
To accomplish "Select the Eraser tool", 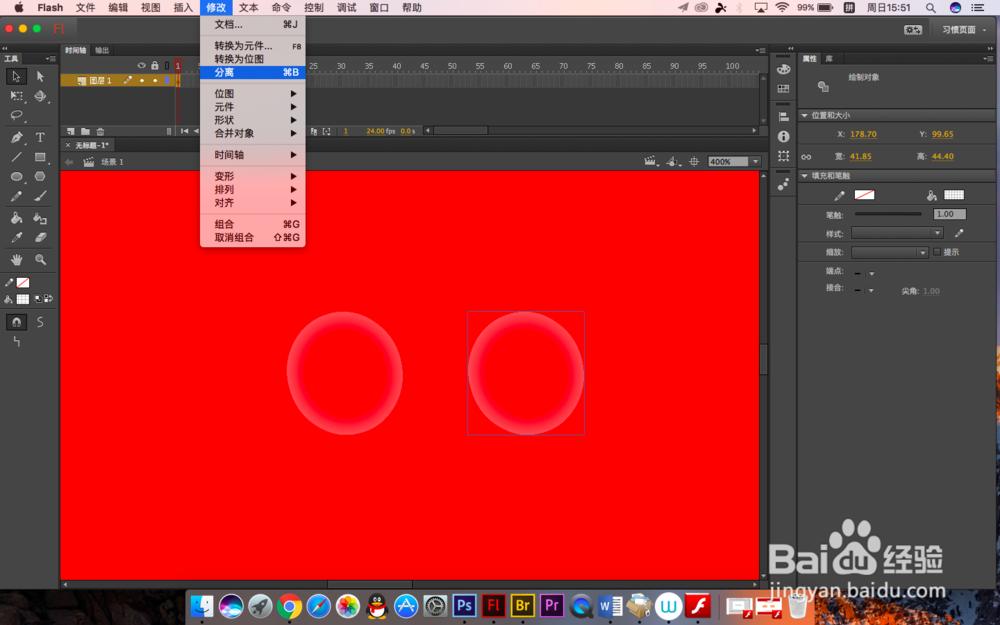I will coord(40,237).
